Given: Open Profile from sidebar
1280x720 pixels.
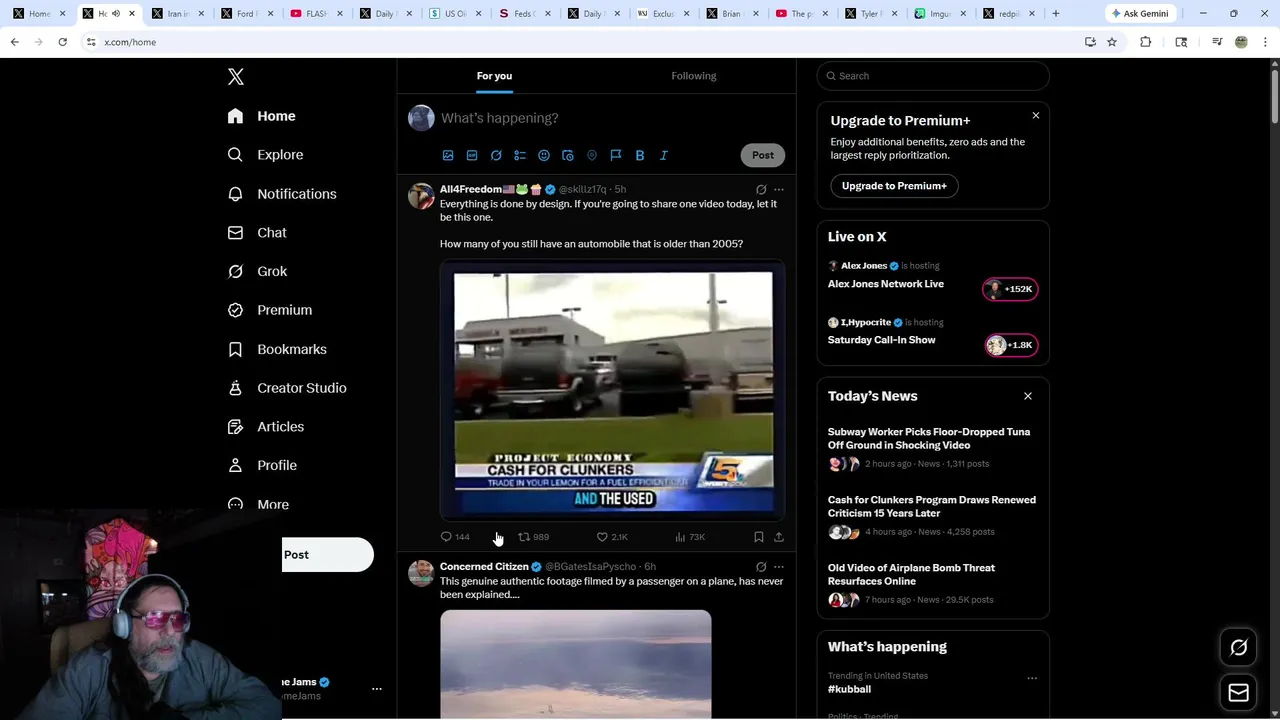Looking at the screenshot, I should pos(262,465).
